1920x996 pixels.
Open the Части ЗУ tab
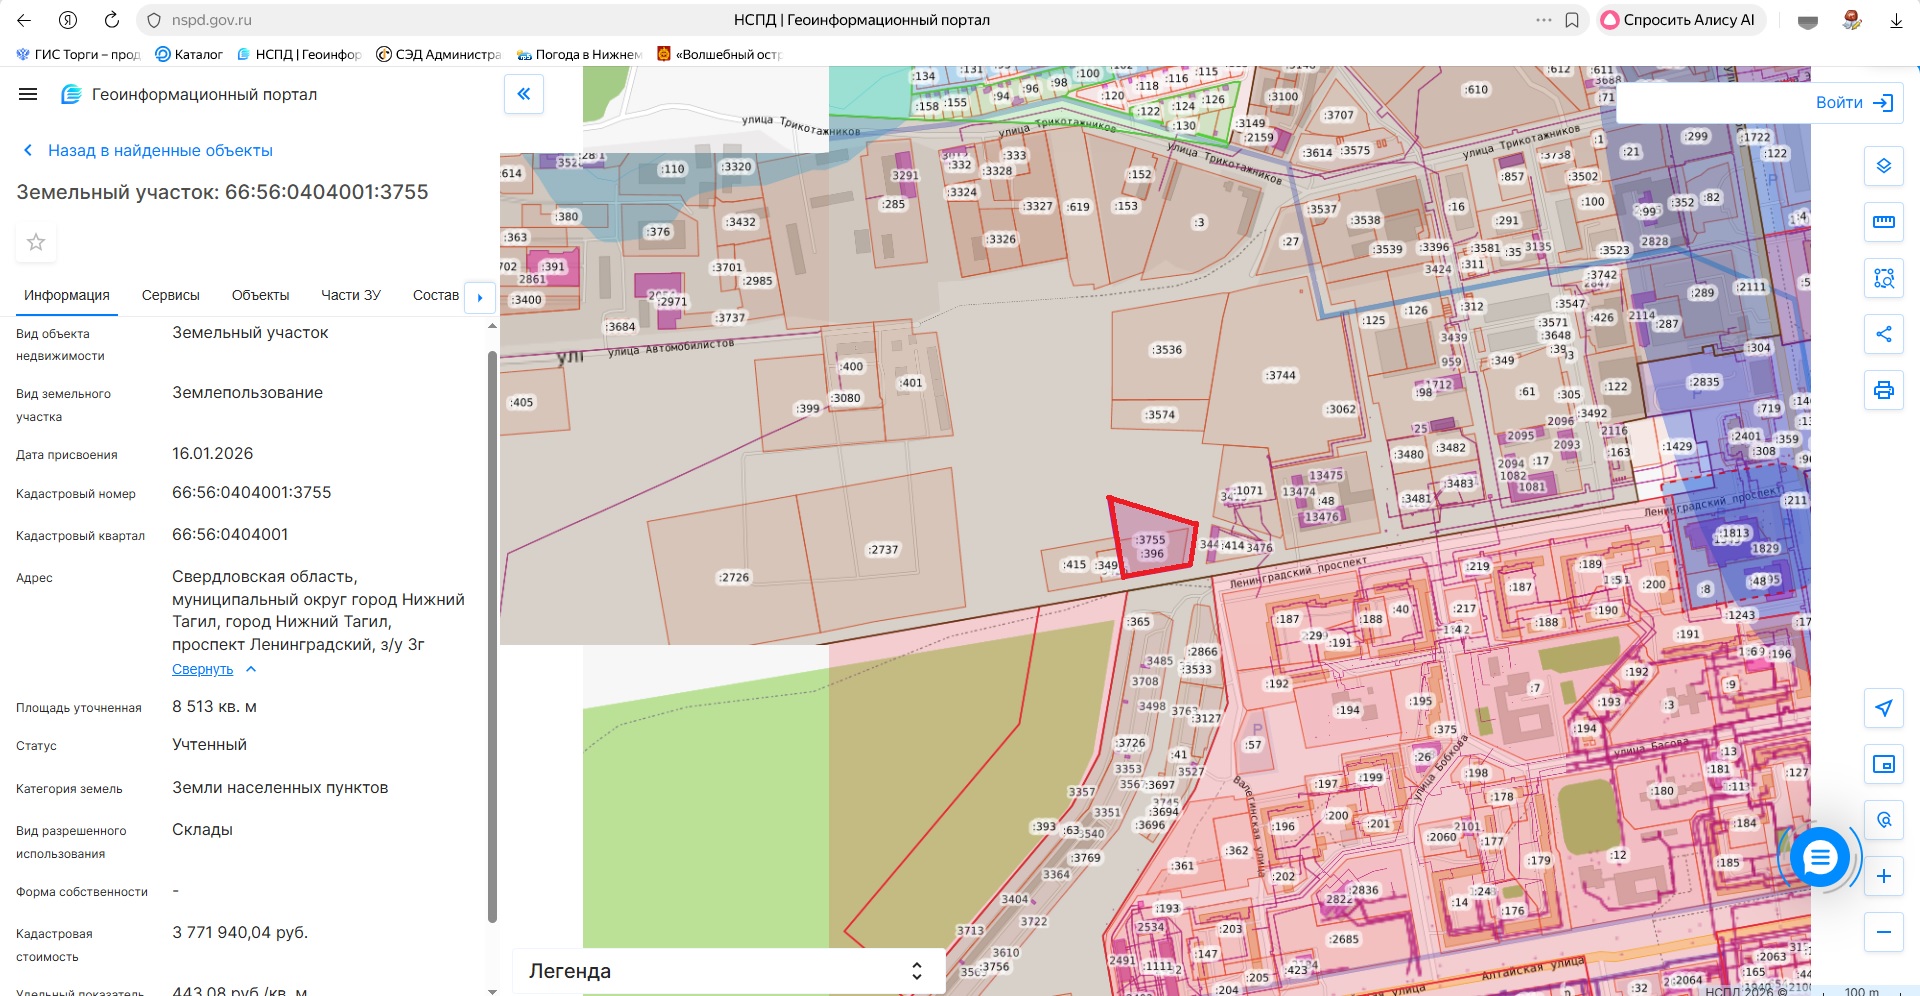tap(350, 295)
